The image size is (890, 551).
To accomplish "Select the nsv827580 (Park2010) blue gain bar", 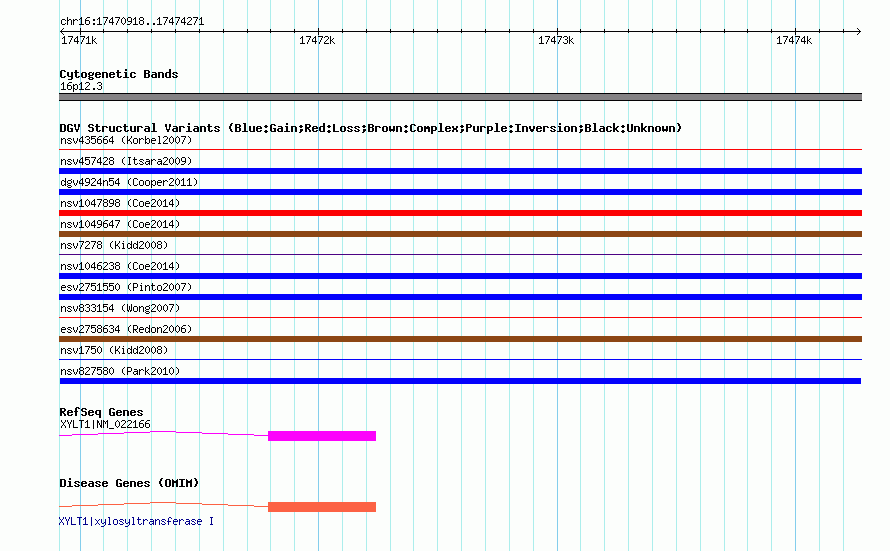I will click(460, 381).
